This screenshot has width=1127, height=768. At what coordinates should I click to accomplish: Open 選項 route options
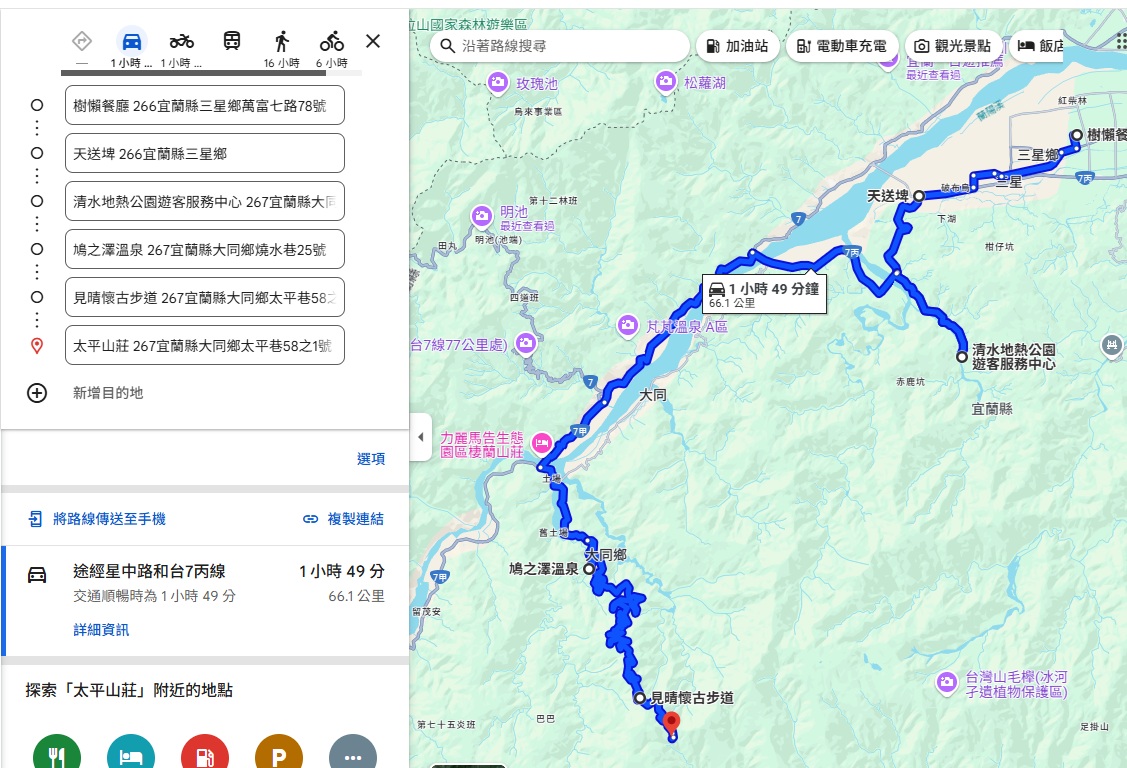(371, 459)
